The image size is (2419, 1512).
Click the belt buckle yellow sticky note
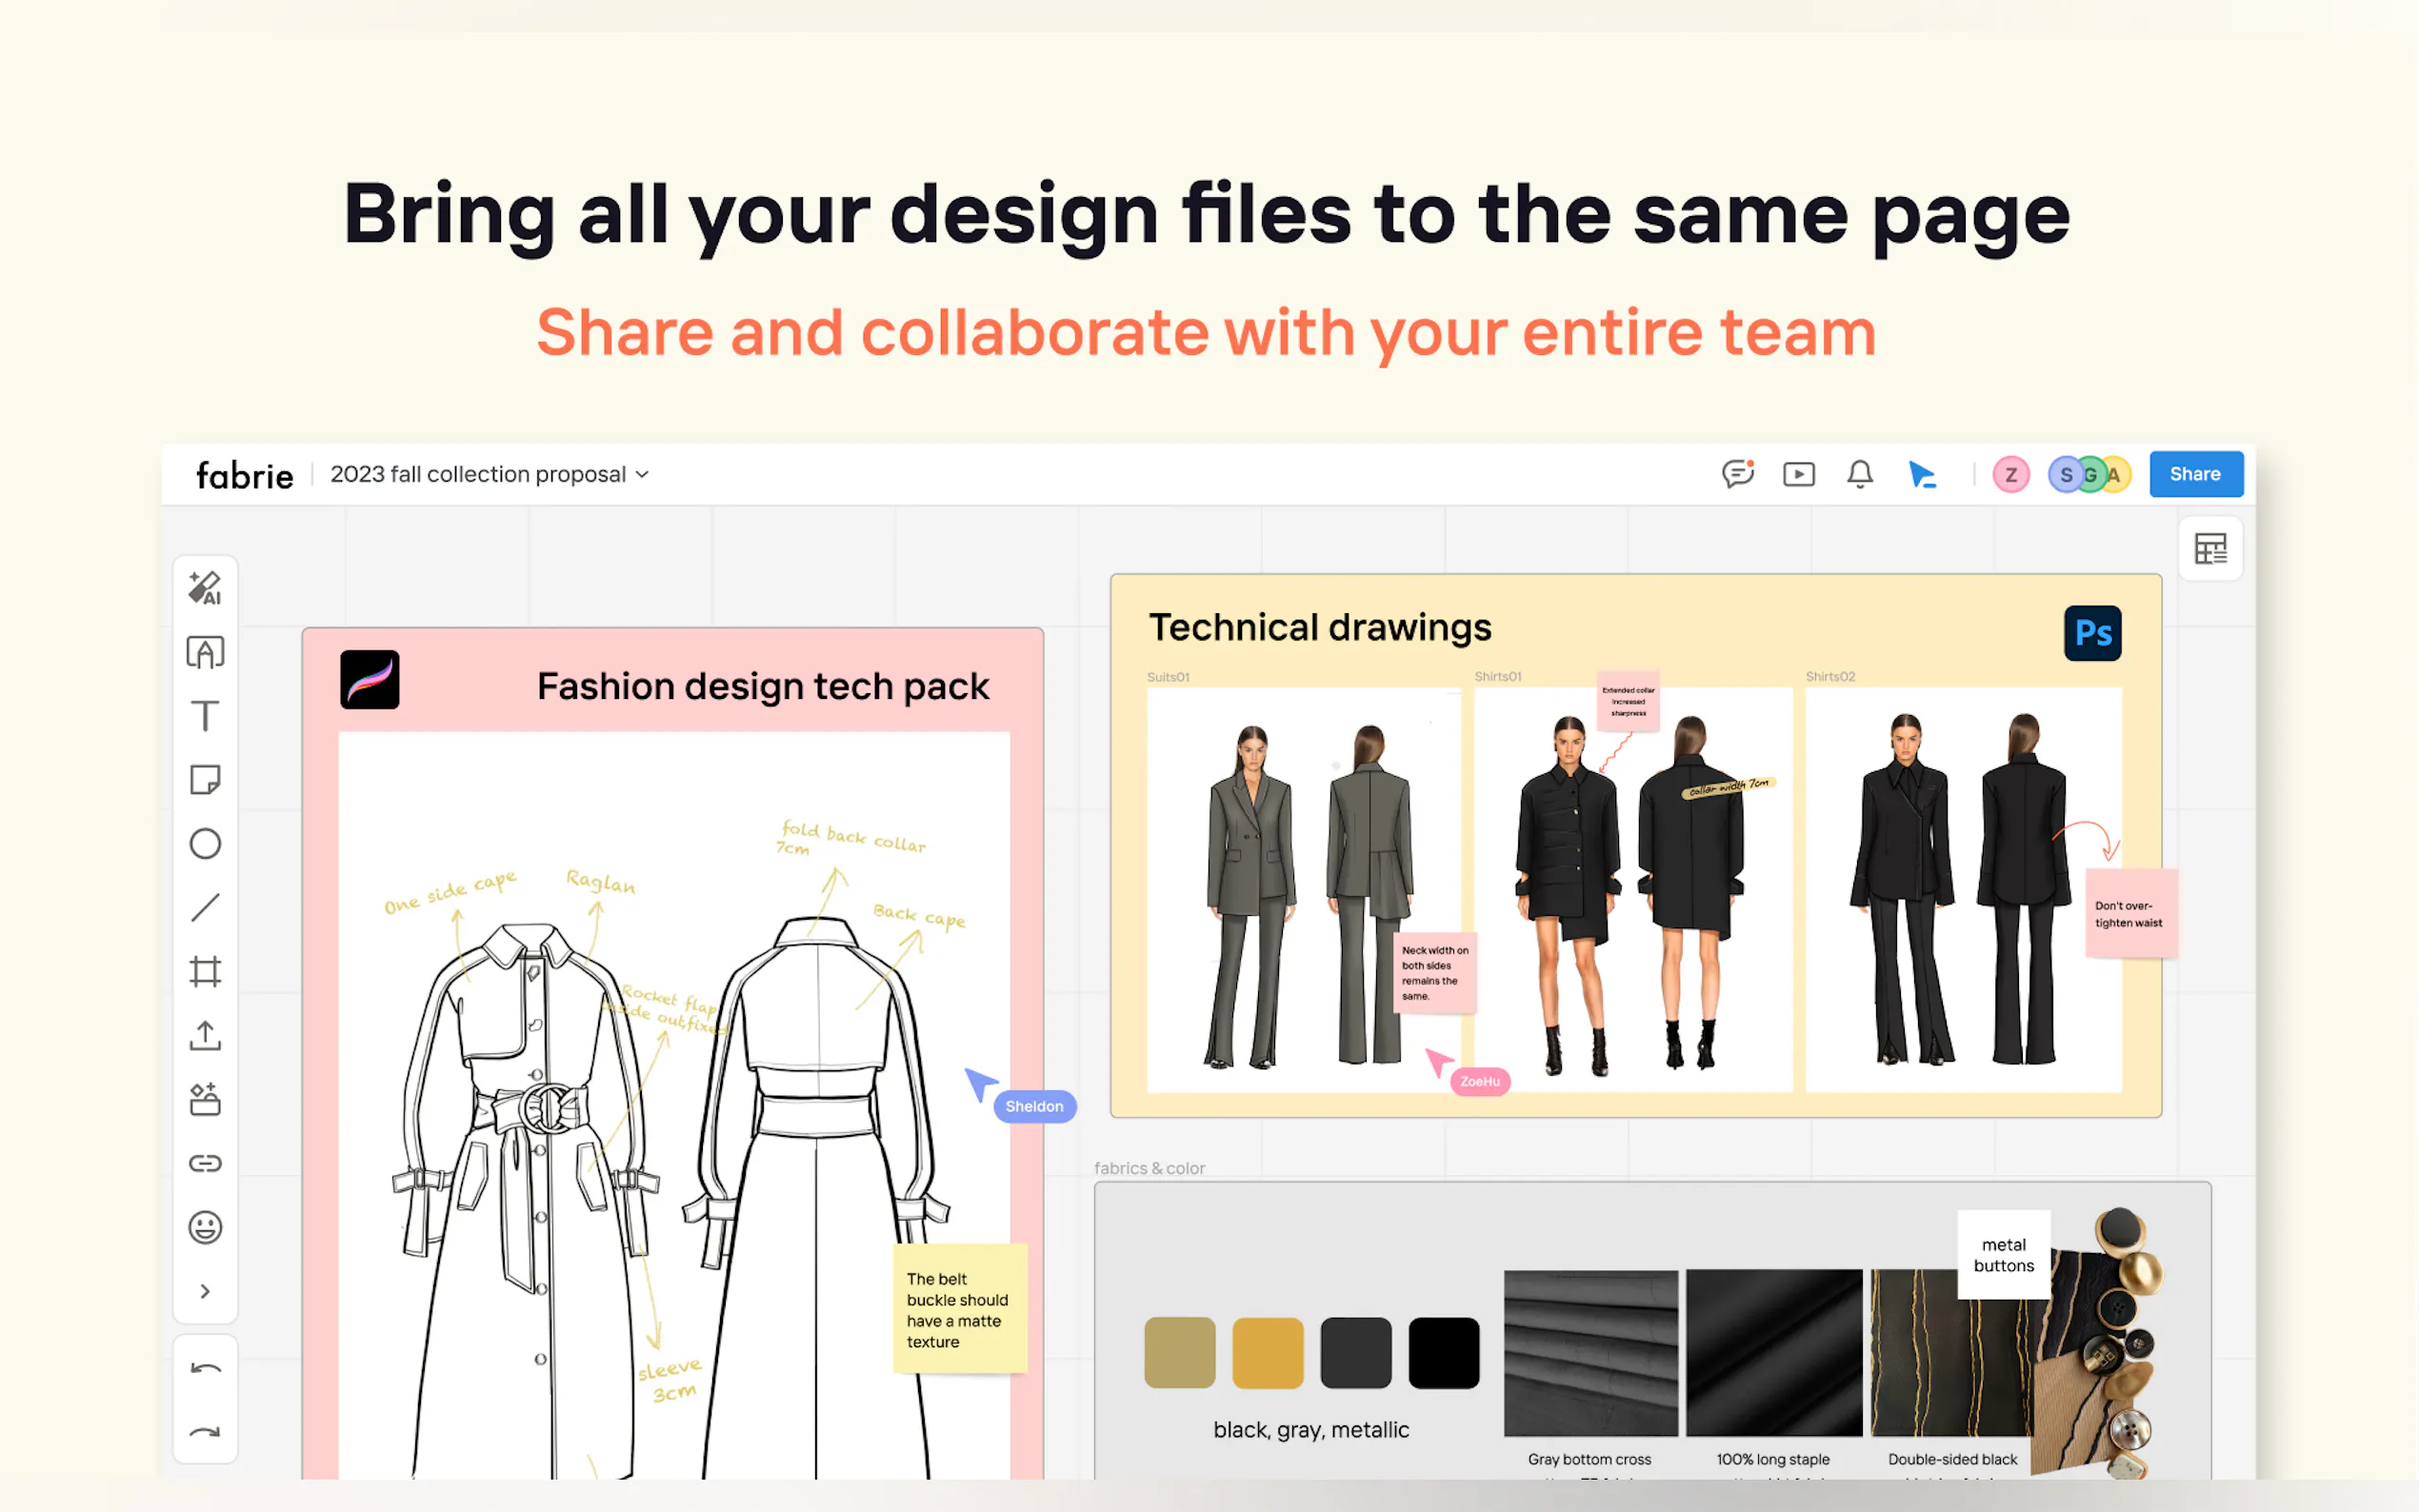click(959, 1309)
